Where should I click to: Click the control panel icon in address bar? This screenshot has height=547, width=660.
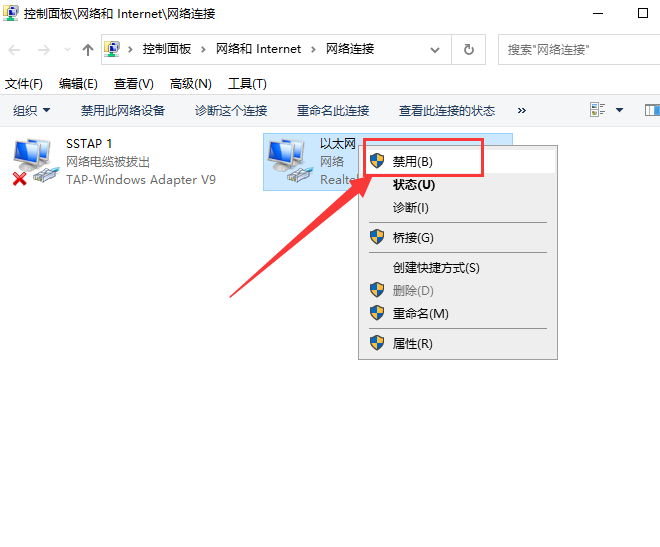(113, 49)
